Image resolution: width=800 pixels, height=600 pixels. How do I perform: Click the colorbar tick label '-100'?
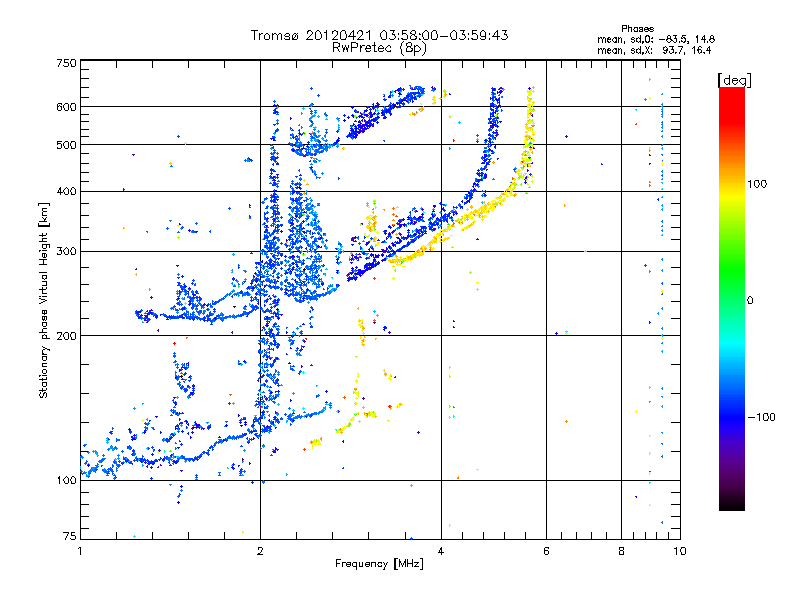(762, 417)
